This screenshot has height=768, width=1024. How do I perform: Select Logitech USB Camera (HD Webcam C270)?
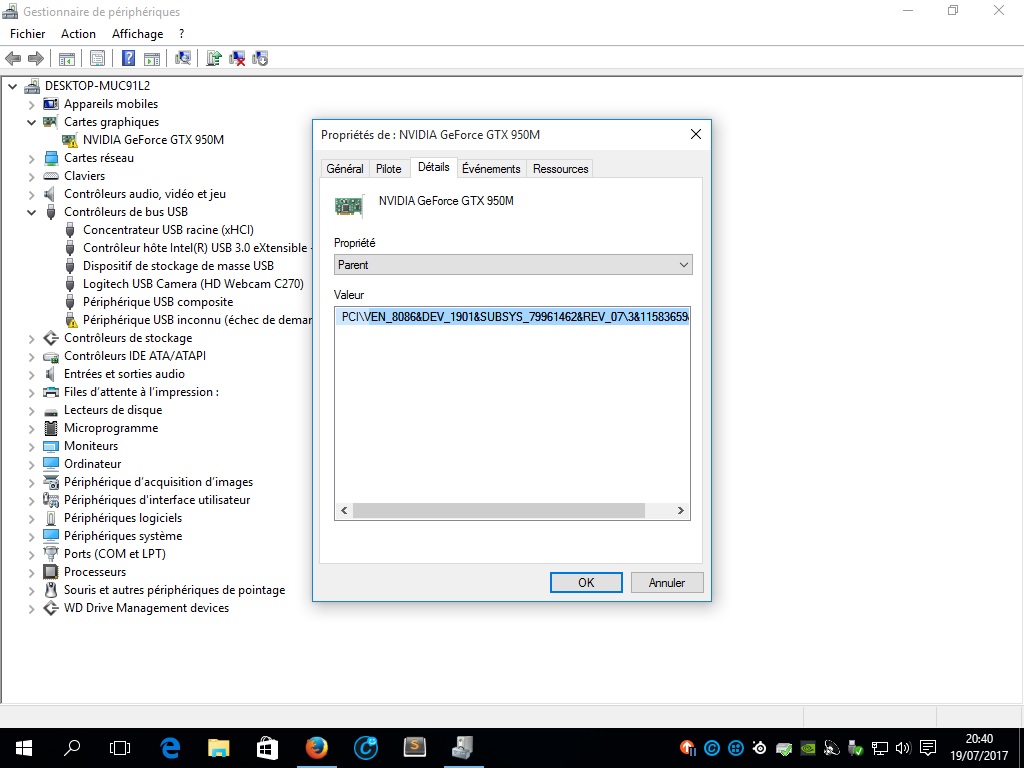[x=193, y=284]
